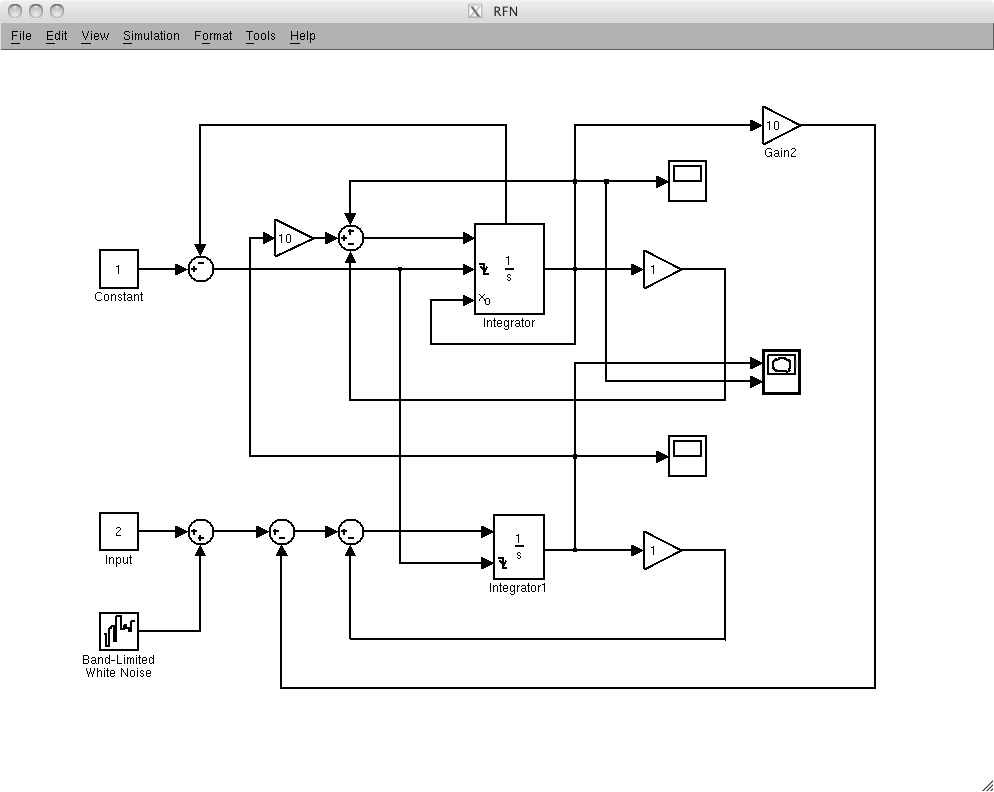Open the Format menu

tap(213, 36)
